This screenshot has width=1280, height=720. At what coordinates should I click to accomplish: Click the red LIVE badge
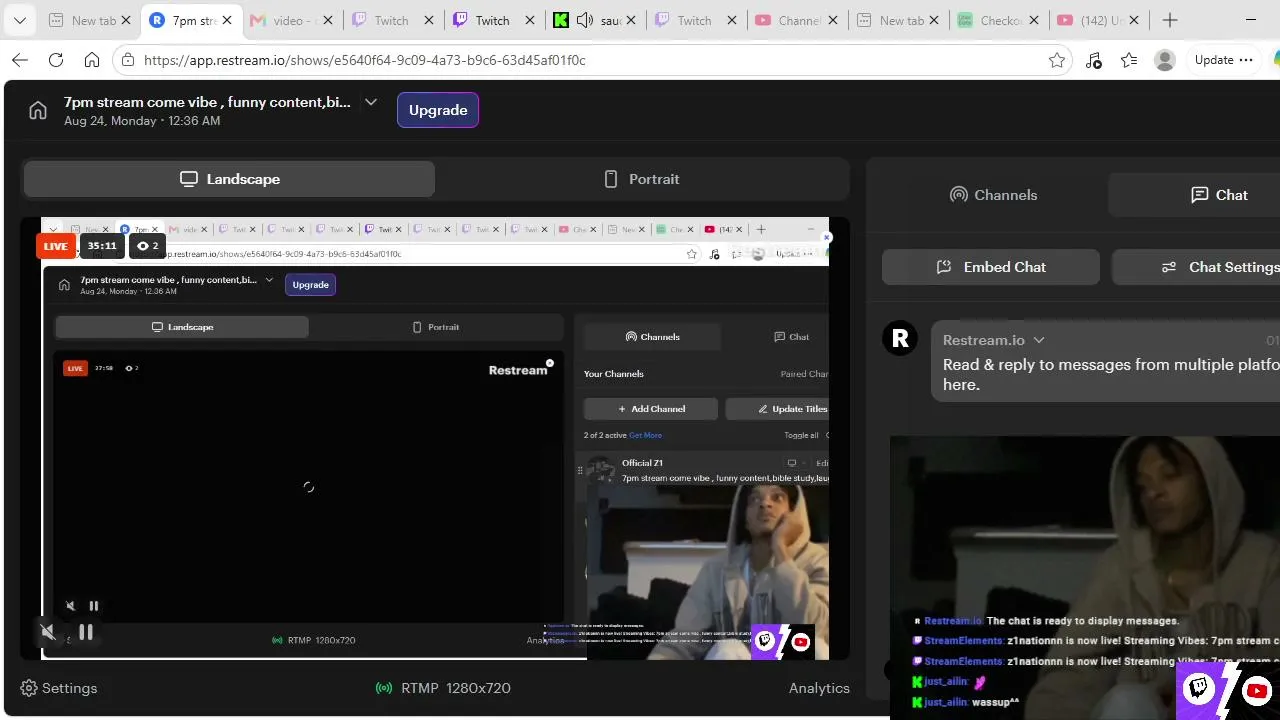coord(56,246)
